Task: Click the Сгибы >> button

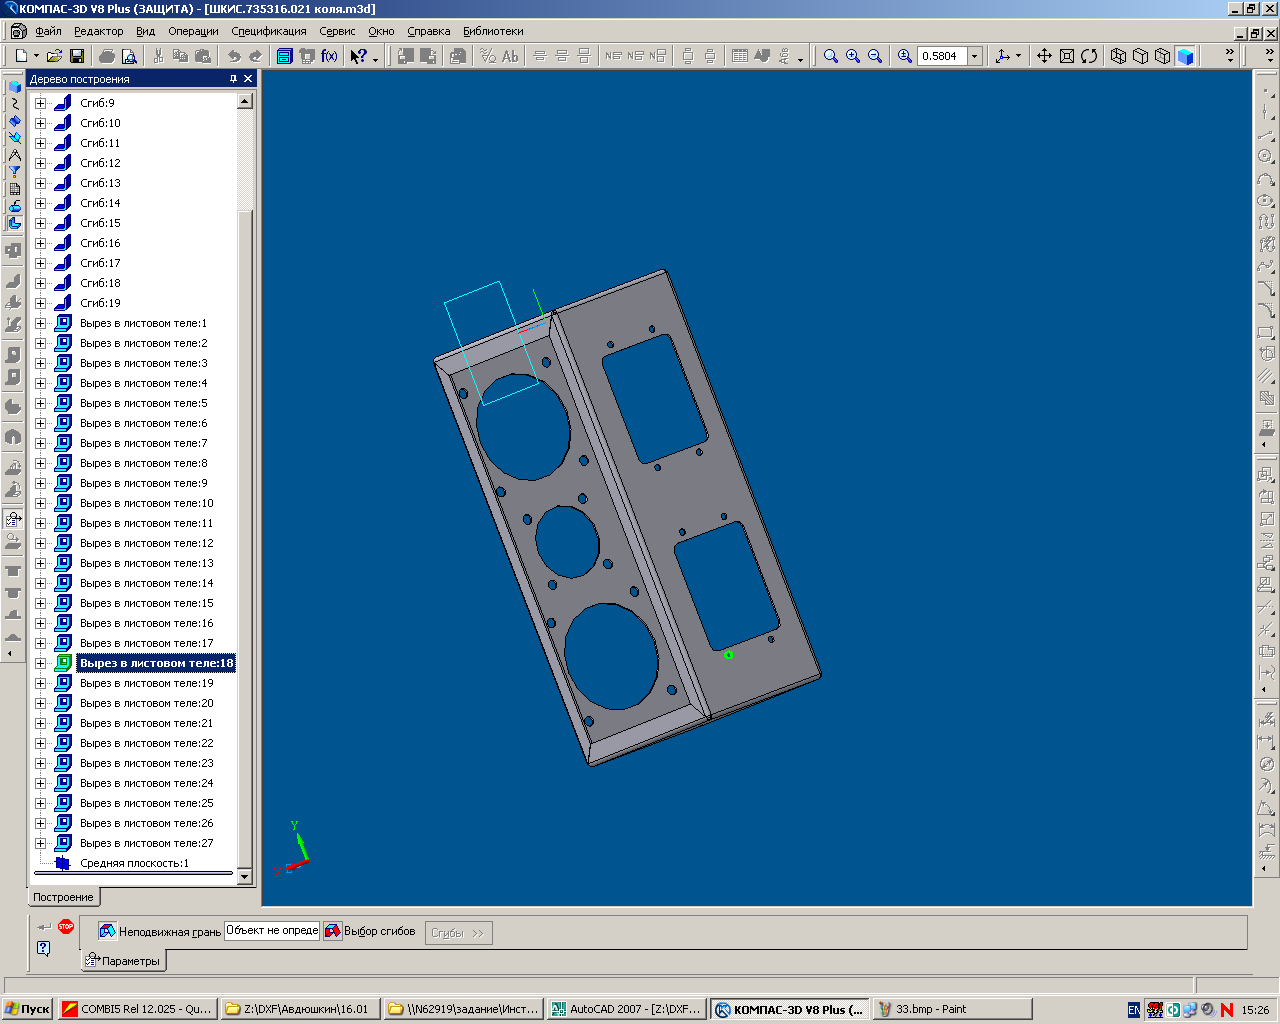Action: [x=458, y=933]
